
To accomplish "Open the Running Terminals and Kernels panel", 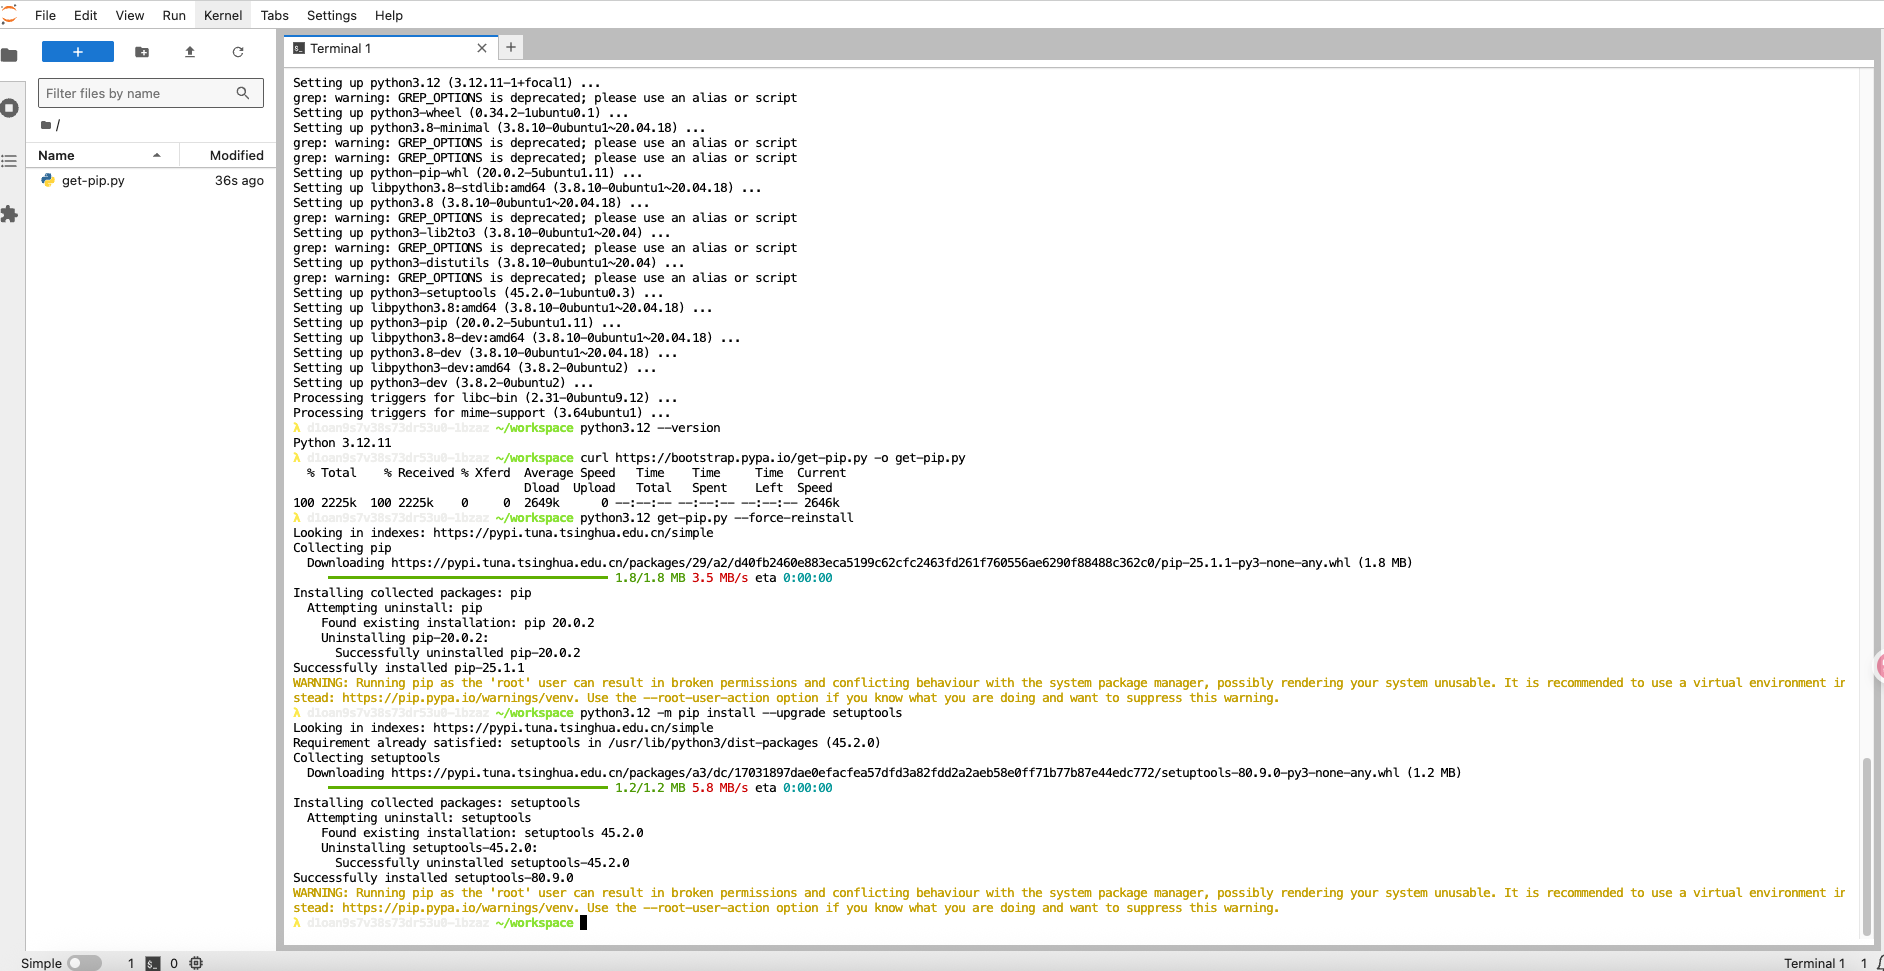I will (9, 108).
